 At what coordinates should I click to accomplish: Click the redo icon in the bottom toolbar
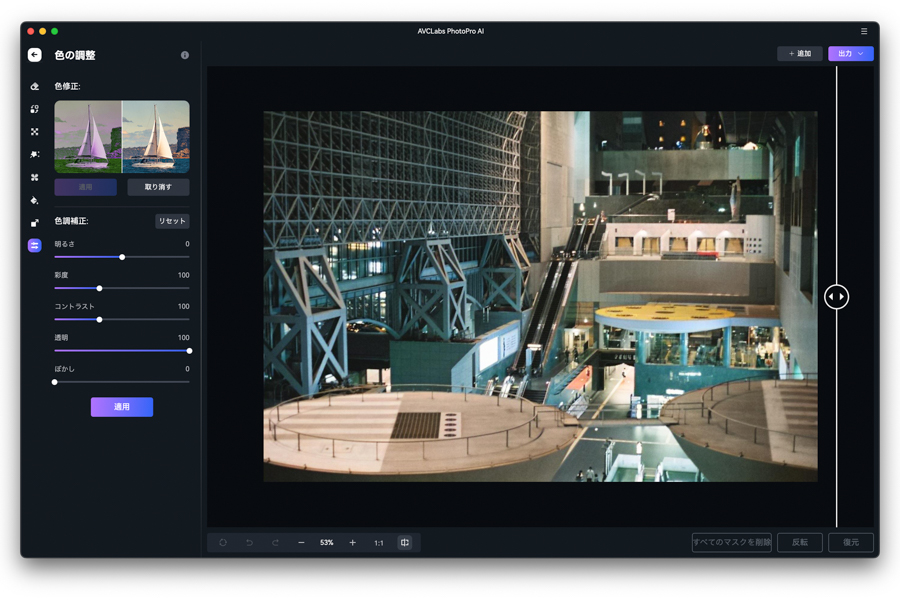point(274,542)
